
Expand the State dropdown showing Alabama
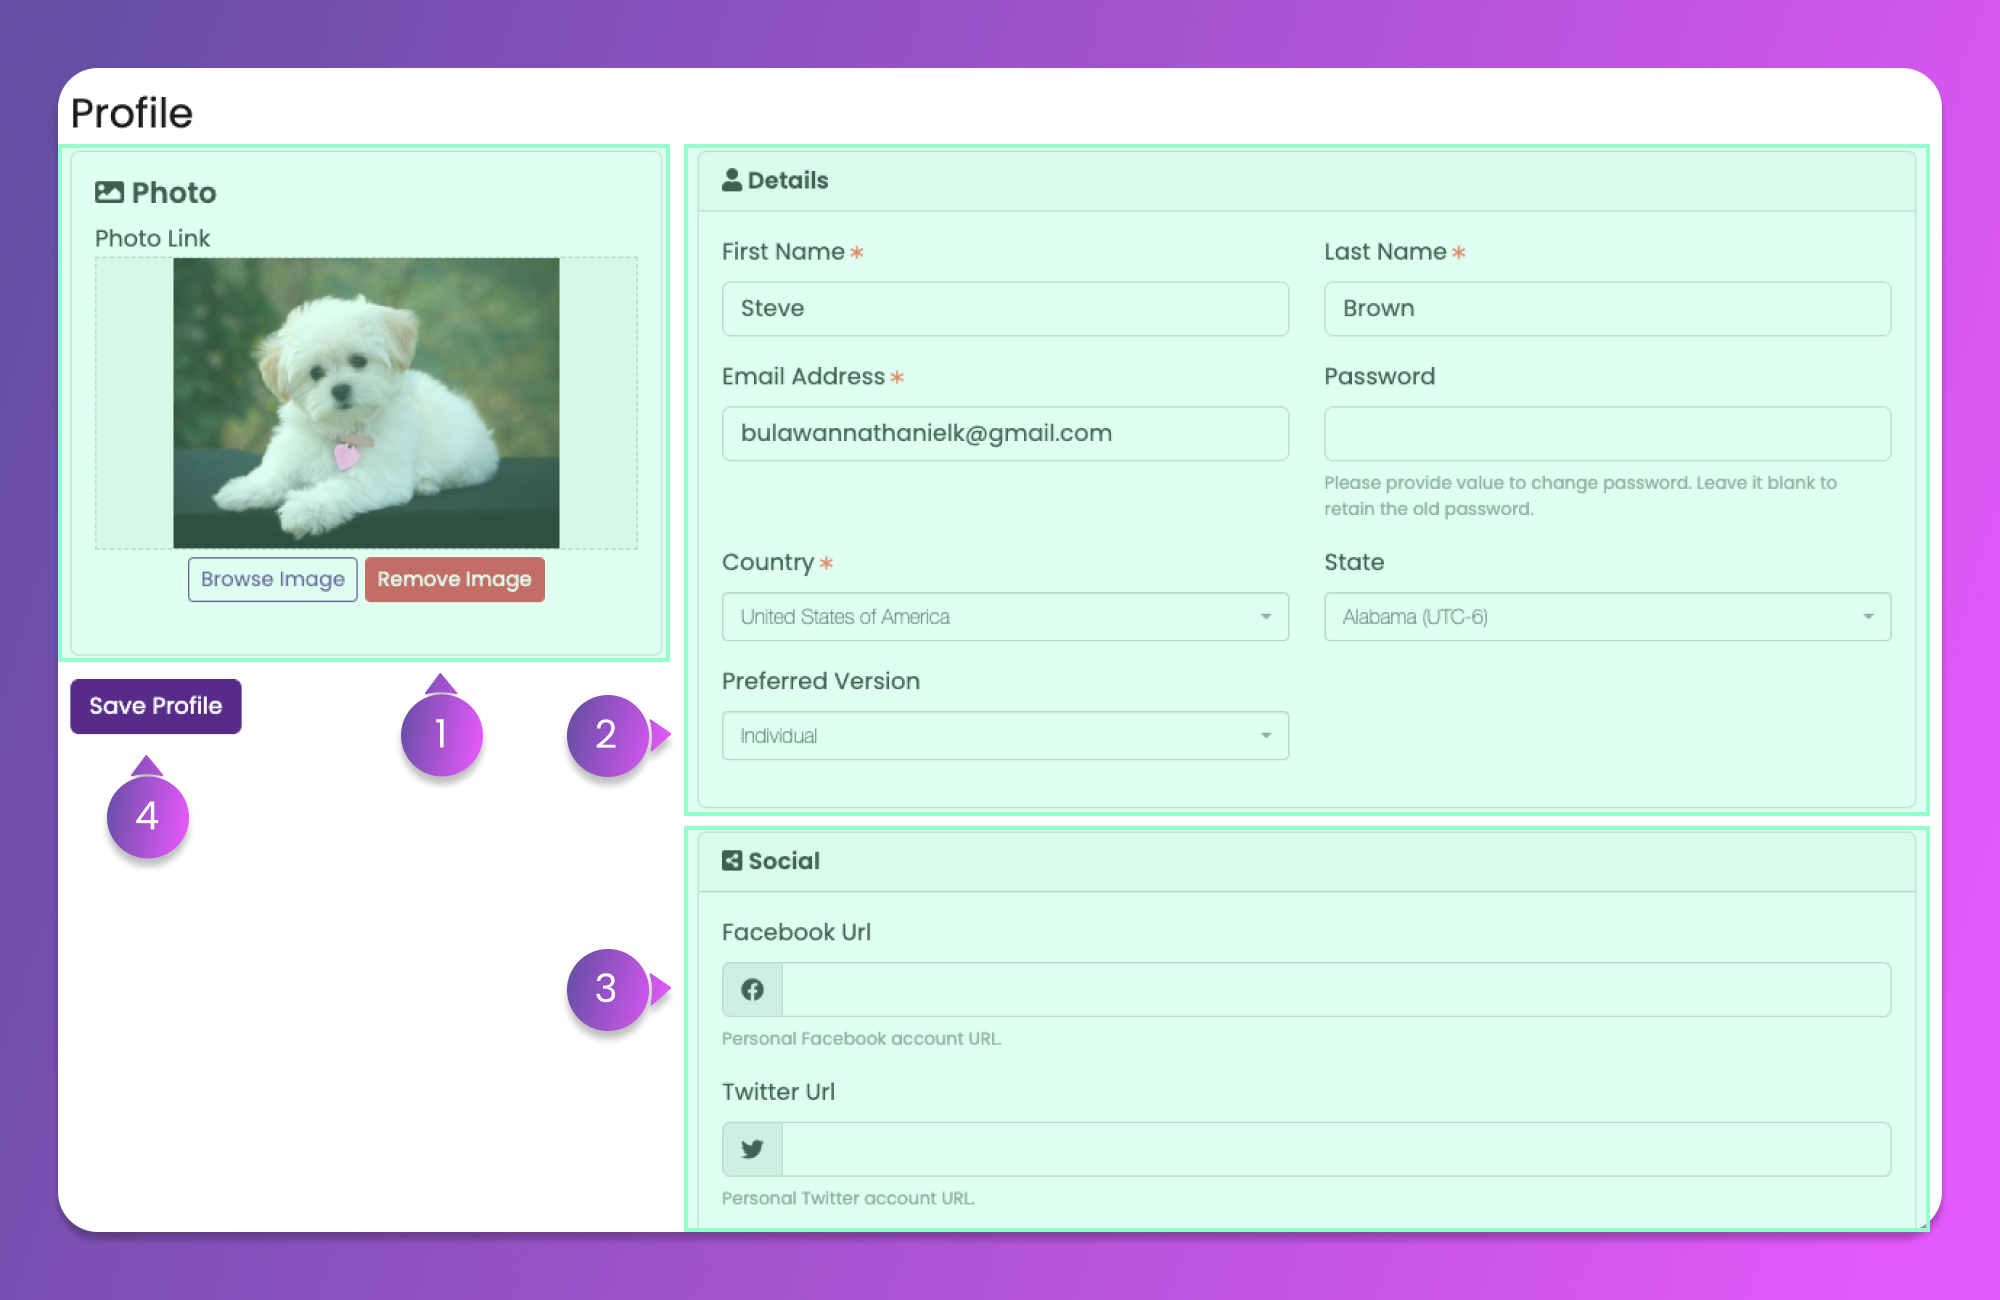[1607, 617]
